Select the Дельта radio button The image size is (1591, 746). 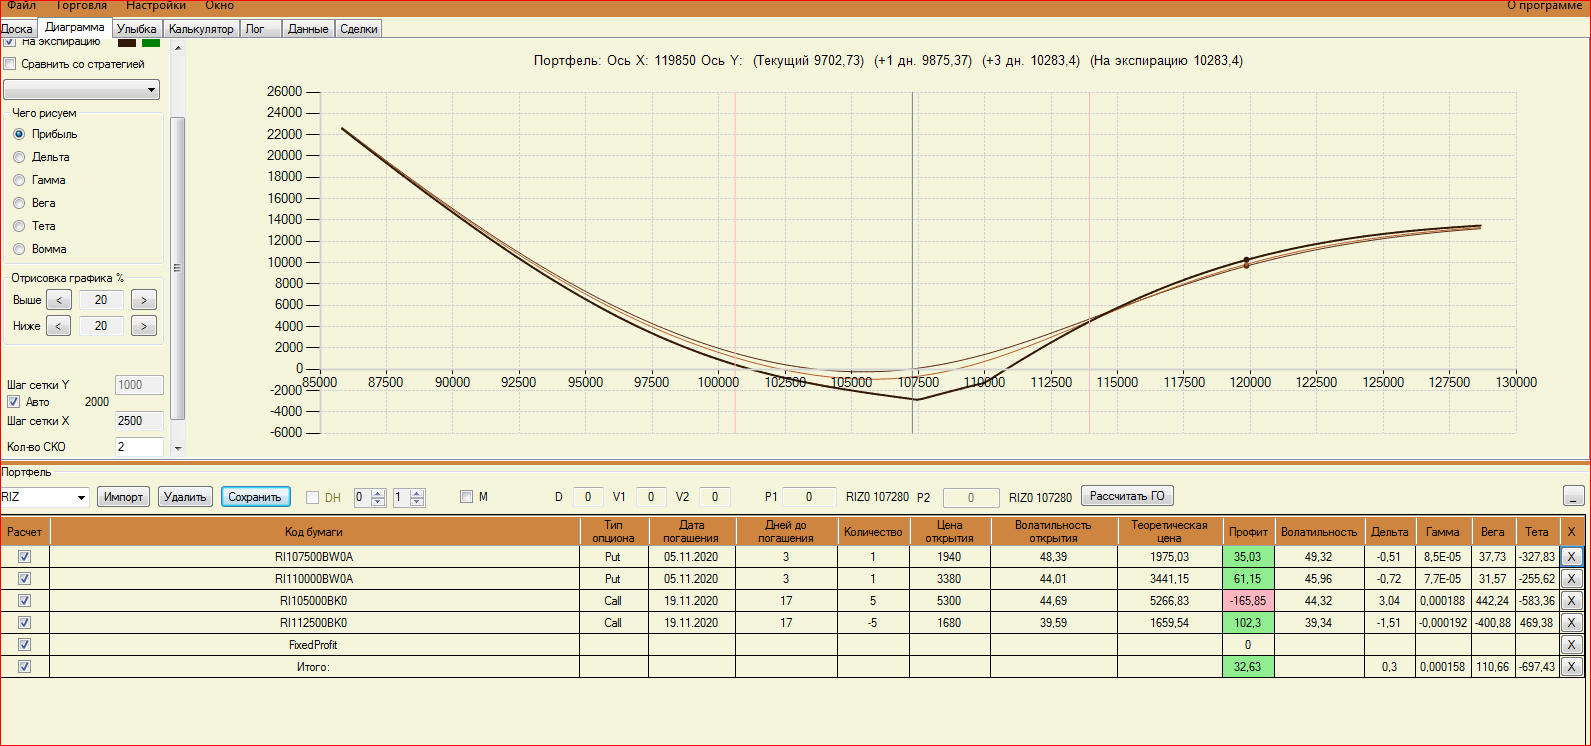tap(19, 157)
